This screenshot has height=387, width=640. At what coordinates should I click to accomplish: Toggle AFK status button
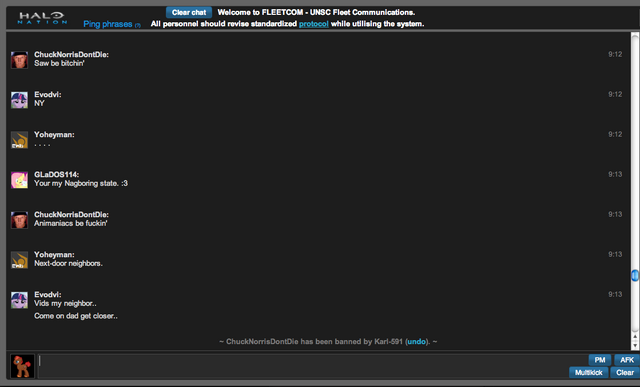[x=627, y=360]
